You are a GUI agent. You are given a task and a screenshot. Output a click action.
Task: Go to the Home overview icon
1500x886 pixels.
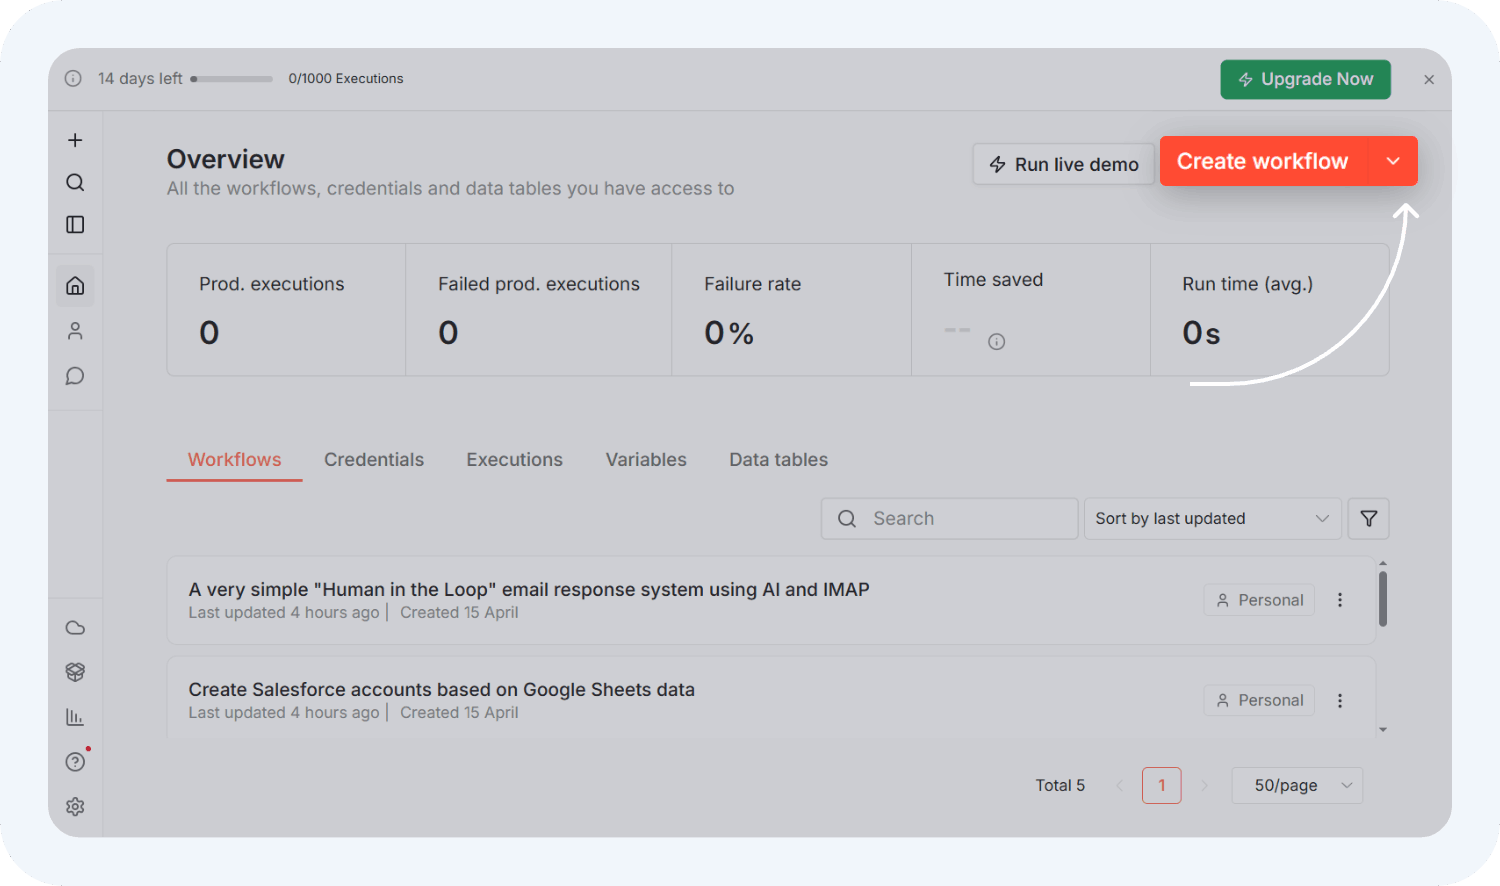[x=75, y=286]
